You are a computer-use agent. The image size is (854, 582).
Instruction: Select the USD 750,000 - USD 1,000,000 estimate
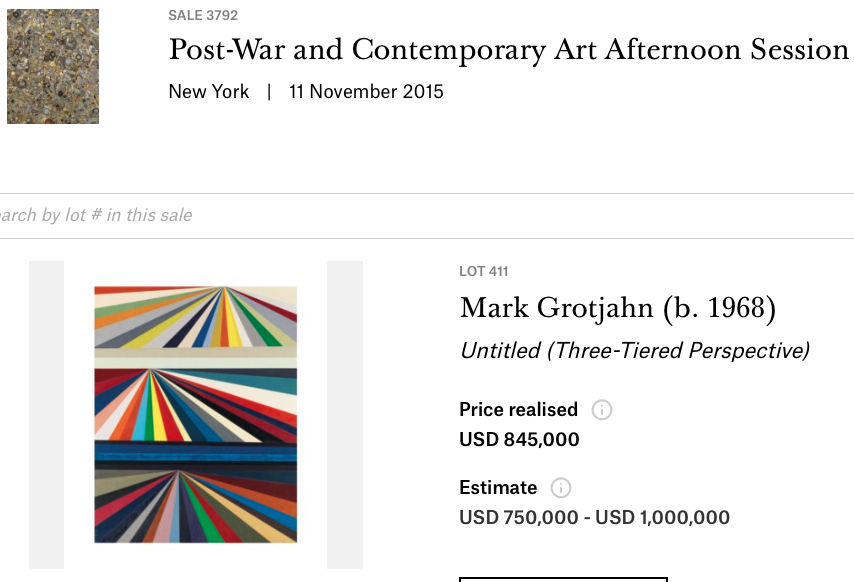click(594, 517)
